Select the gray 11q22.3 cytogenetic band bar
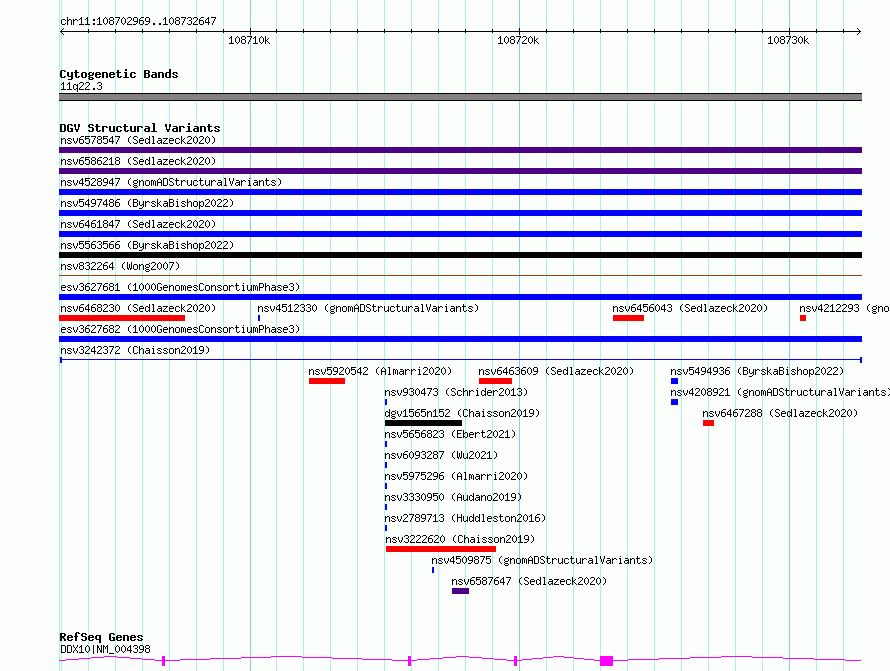The width and height of the screenshot is (890, 671). 460,97
